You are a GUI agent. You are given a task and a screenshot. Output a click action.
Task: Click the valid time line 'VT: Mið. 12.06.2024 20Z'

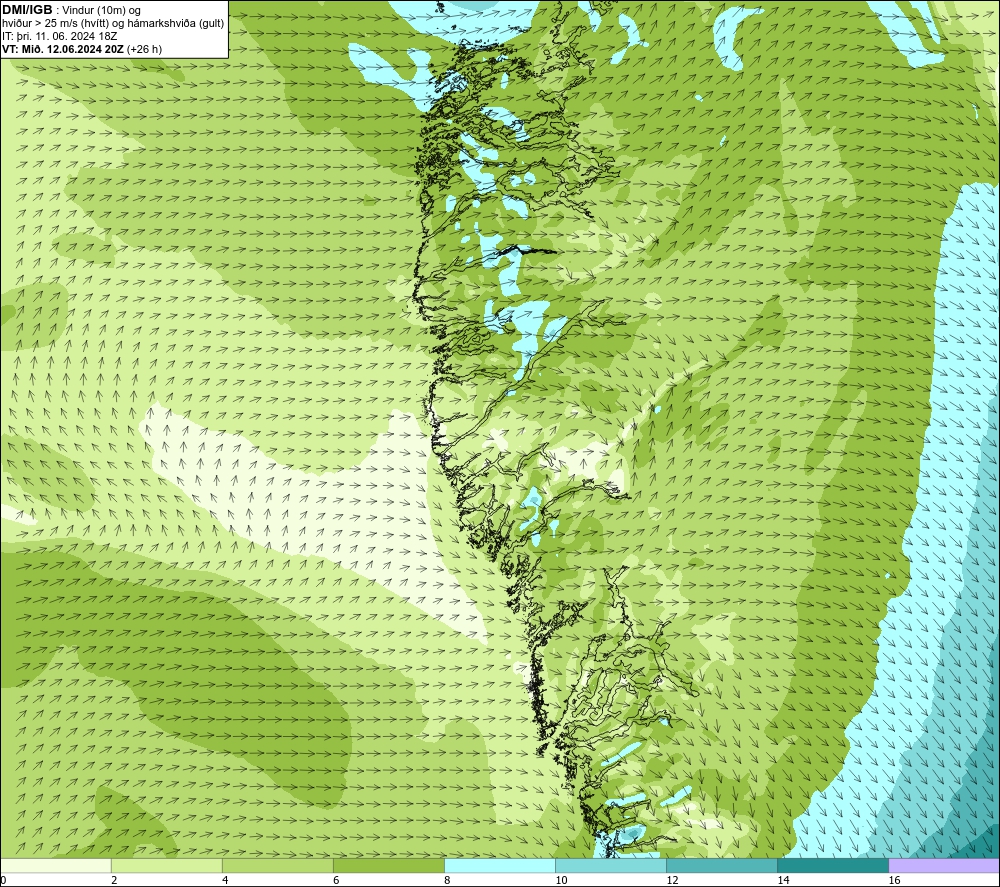tap(63, 49)
